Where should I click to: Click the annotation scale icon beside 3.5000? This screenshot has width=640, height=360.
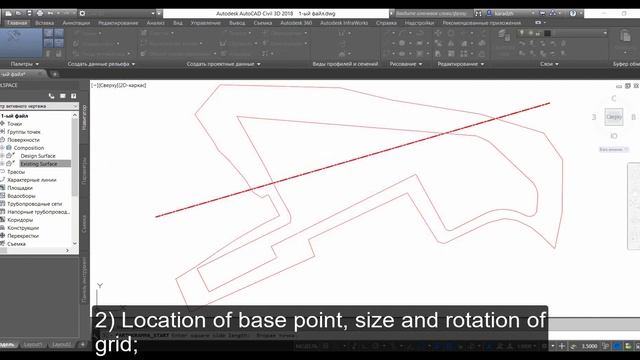click(573, 346)
